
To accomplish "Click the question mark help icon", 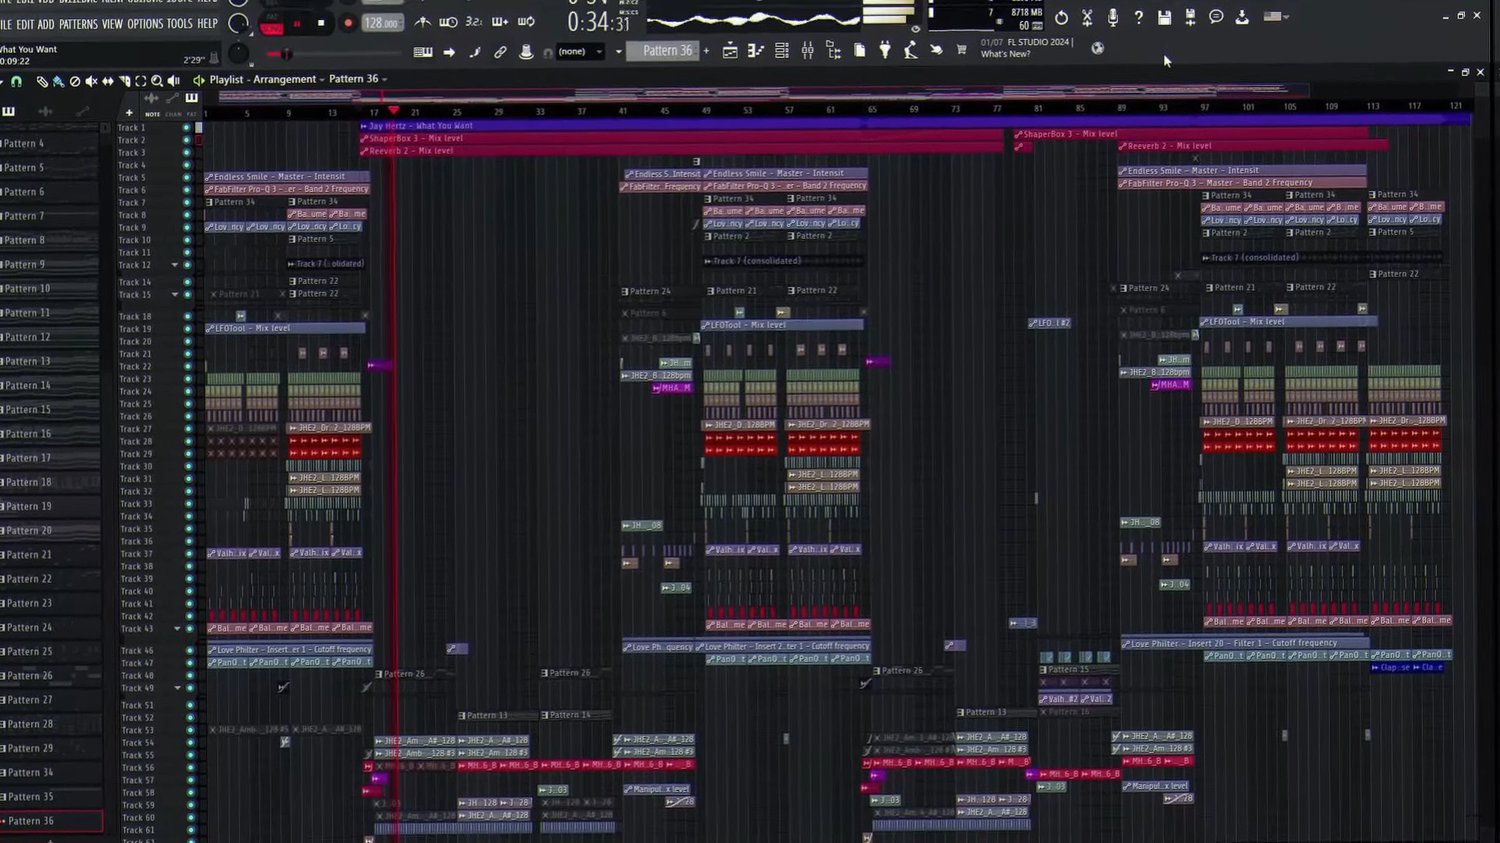I will (x=1138, y=17).
